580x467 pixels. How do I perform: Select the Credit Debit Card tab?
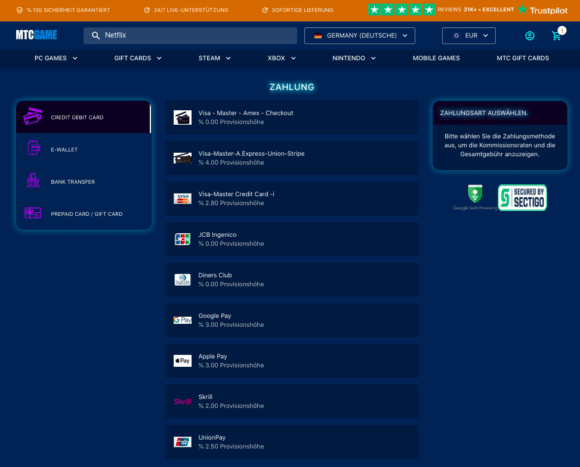[84, 117]
